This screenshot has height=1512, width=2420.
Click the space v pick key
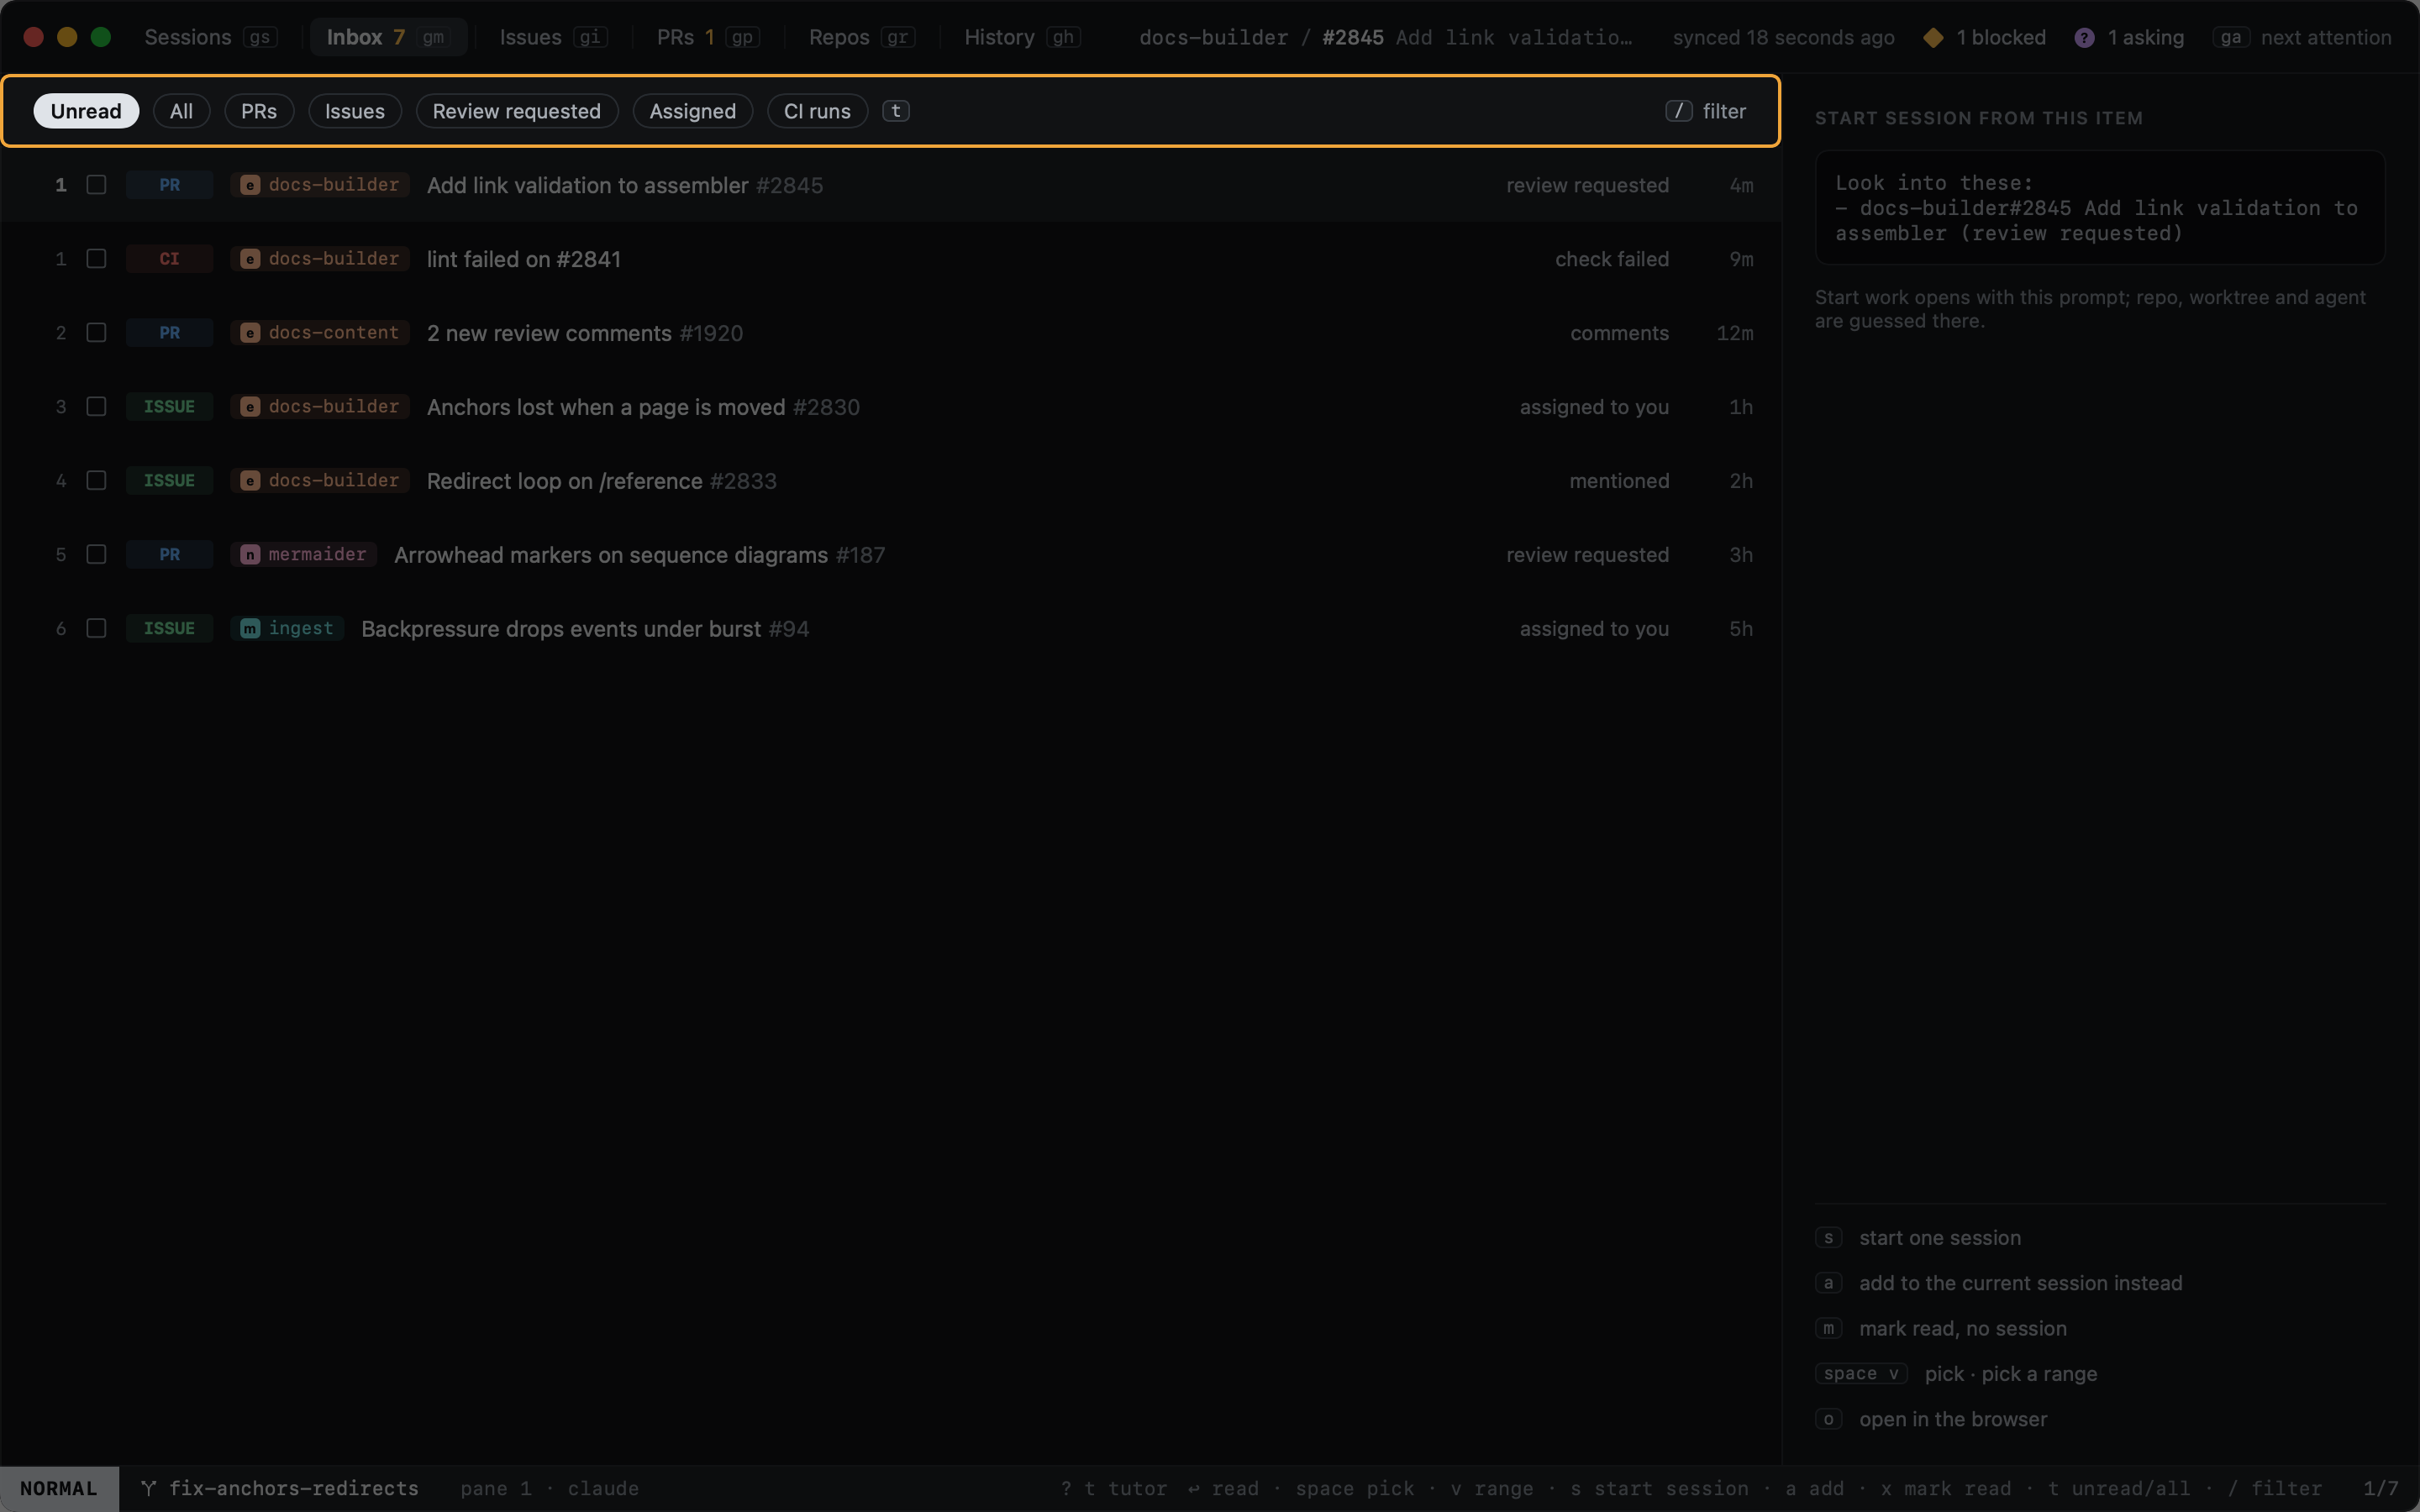tap(1862, 1374)
